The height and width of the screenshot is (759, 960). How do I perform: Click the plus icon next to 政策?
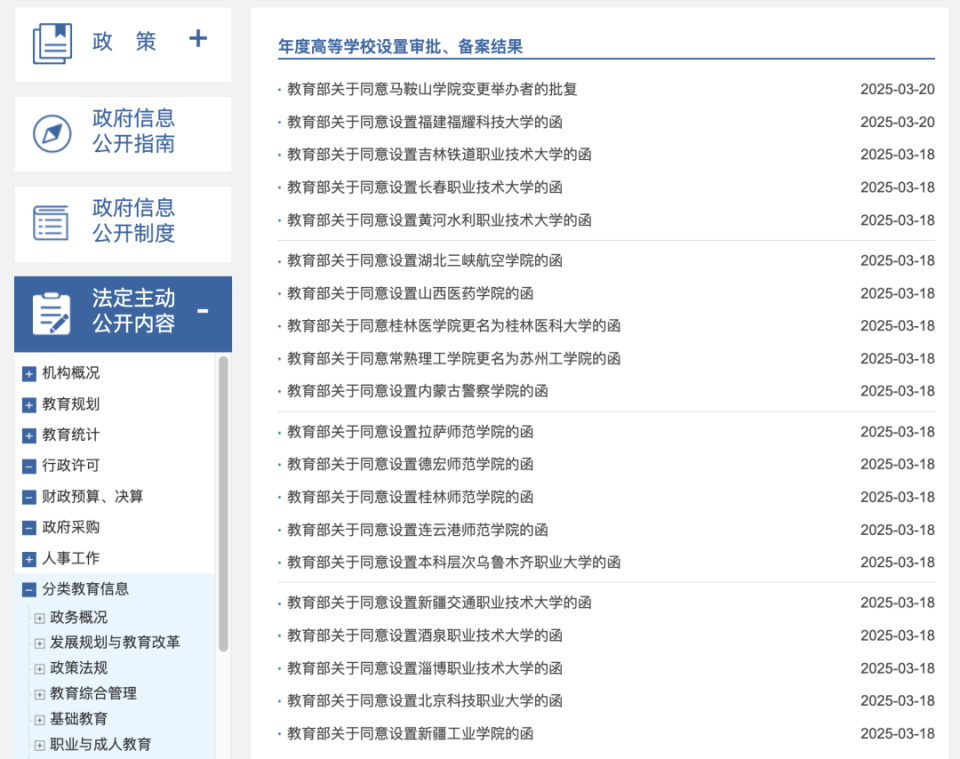tap(198, 38)
